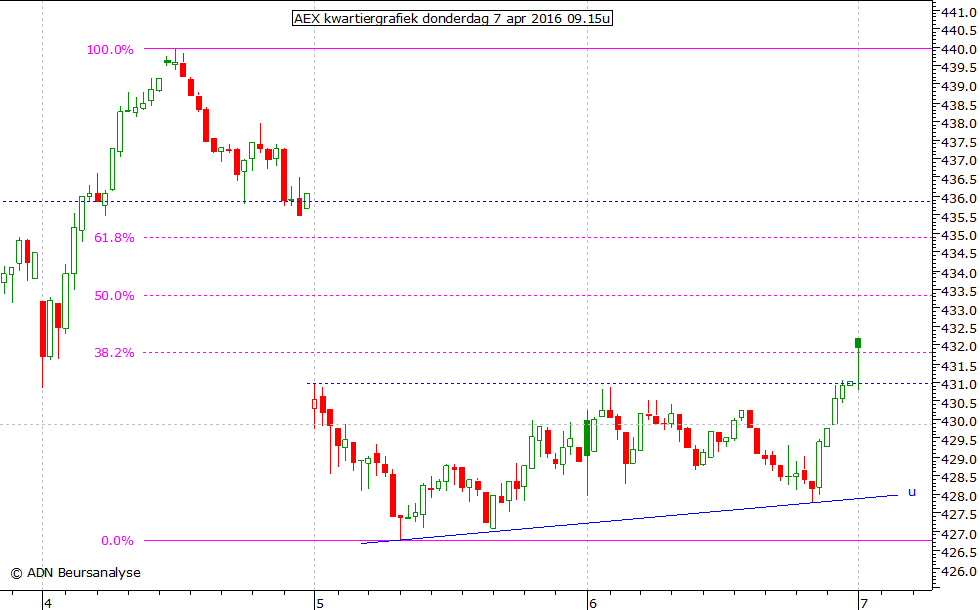Click the 429.0 price axis value

click(x=959, y=459)
